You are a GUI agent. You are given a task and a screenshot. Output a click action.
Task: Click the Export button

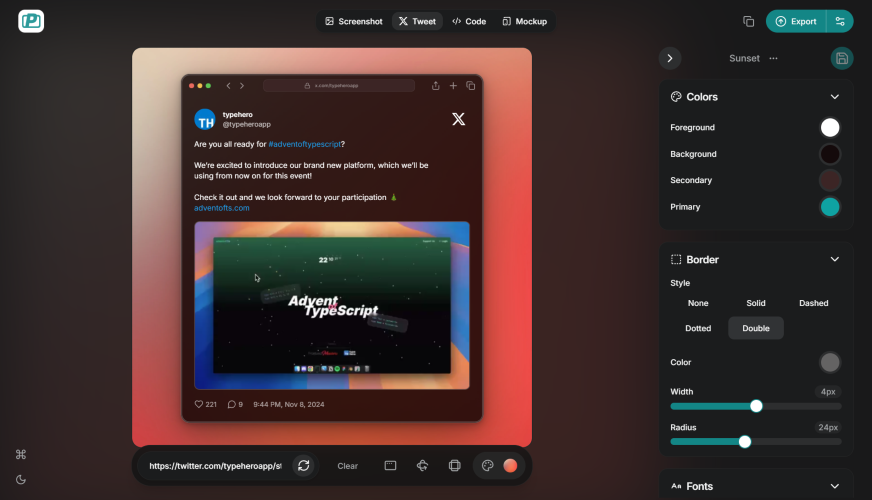tap(796, 21)
